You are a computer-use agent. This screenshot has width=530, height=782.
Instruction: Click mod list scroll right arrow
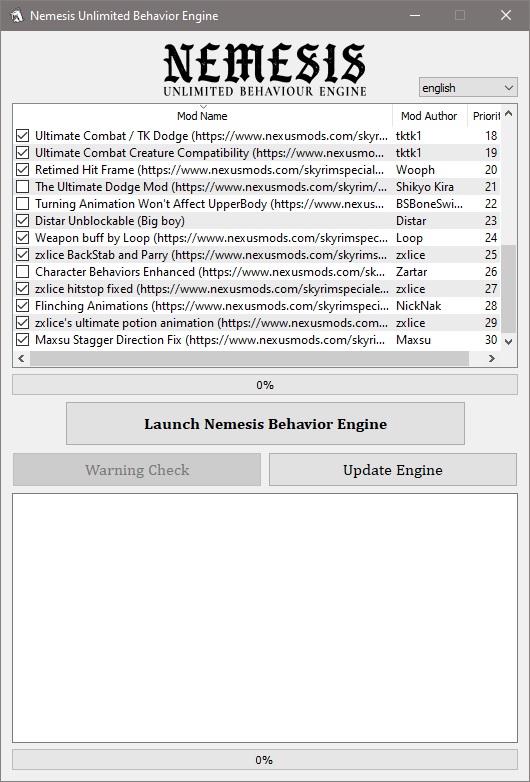click(492, 358)
